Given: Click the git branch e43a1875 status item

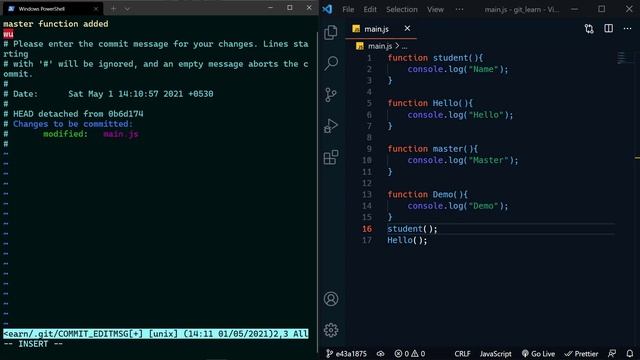Looking at the screenshot, I should (x=346, y=354).
